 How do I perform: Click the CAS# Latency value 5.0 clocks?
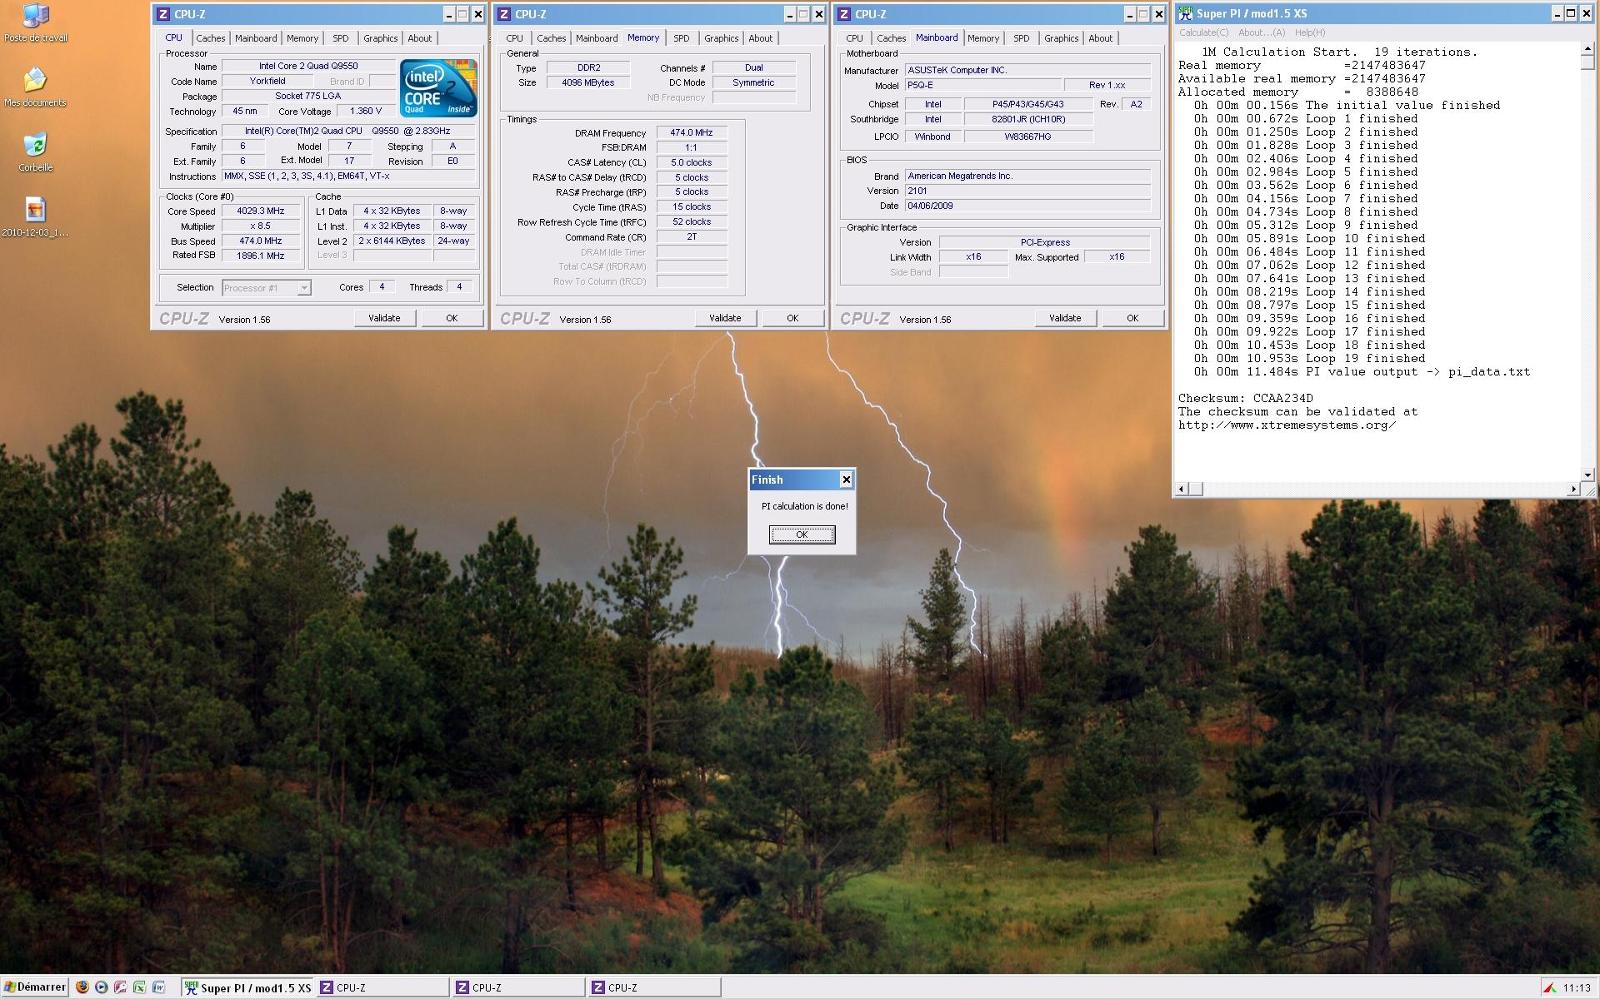(691, 162)
